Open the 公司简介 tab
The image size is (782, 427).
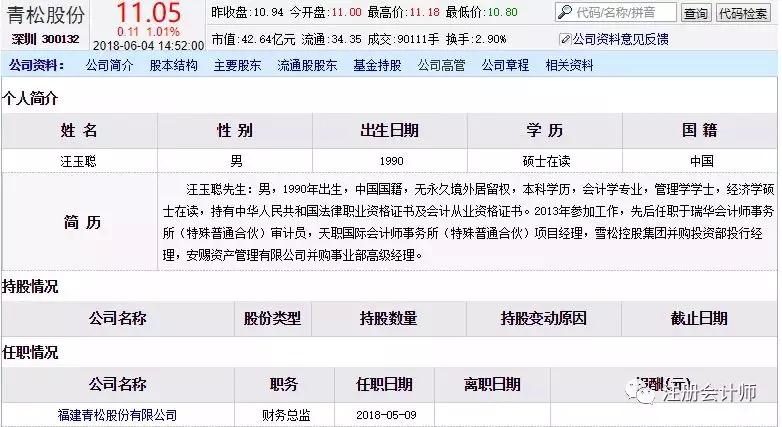[x=109, y=65]
